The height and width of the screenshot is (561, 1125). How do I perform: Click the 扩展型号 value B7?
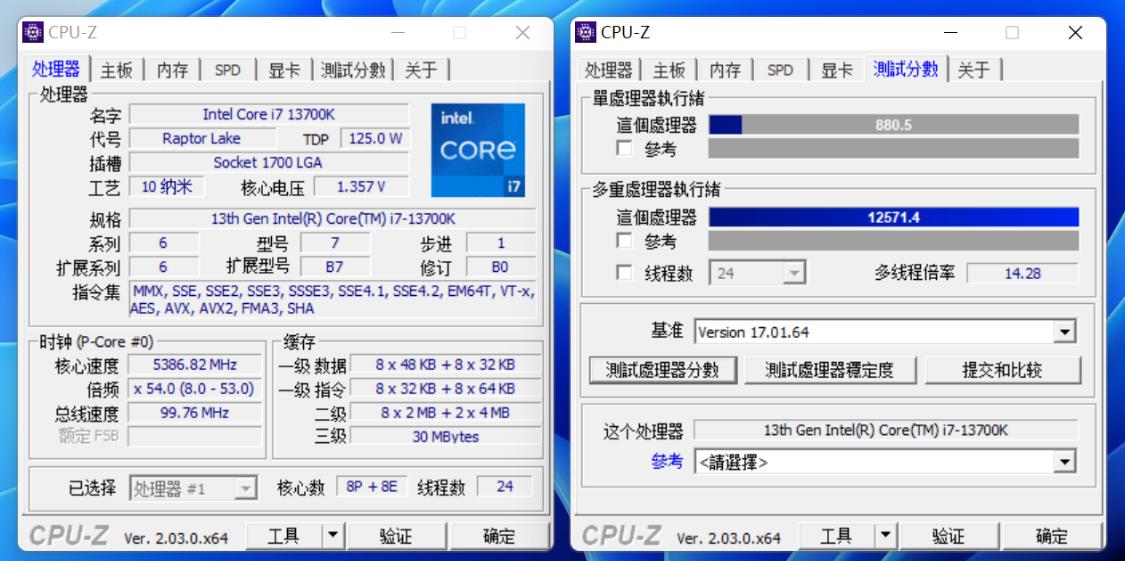point(334,267)
